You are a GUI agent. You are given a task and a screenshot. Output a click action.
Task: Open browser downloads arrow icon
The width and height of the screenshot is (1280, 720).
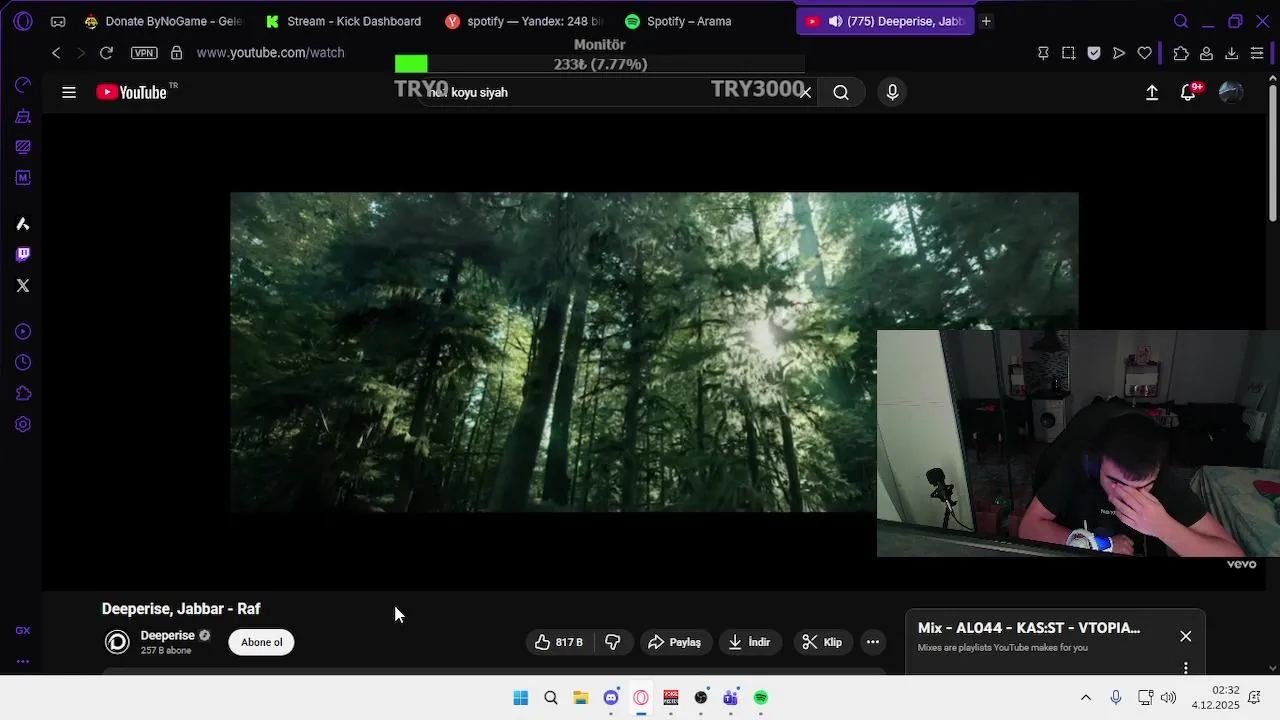1231,53
